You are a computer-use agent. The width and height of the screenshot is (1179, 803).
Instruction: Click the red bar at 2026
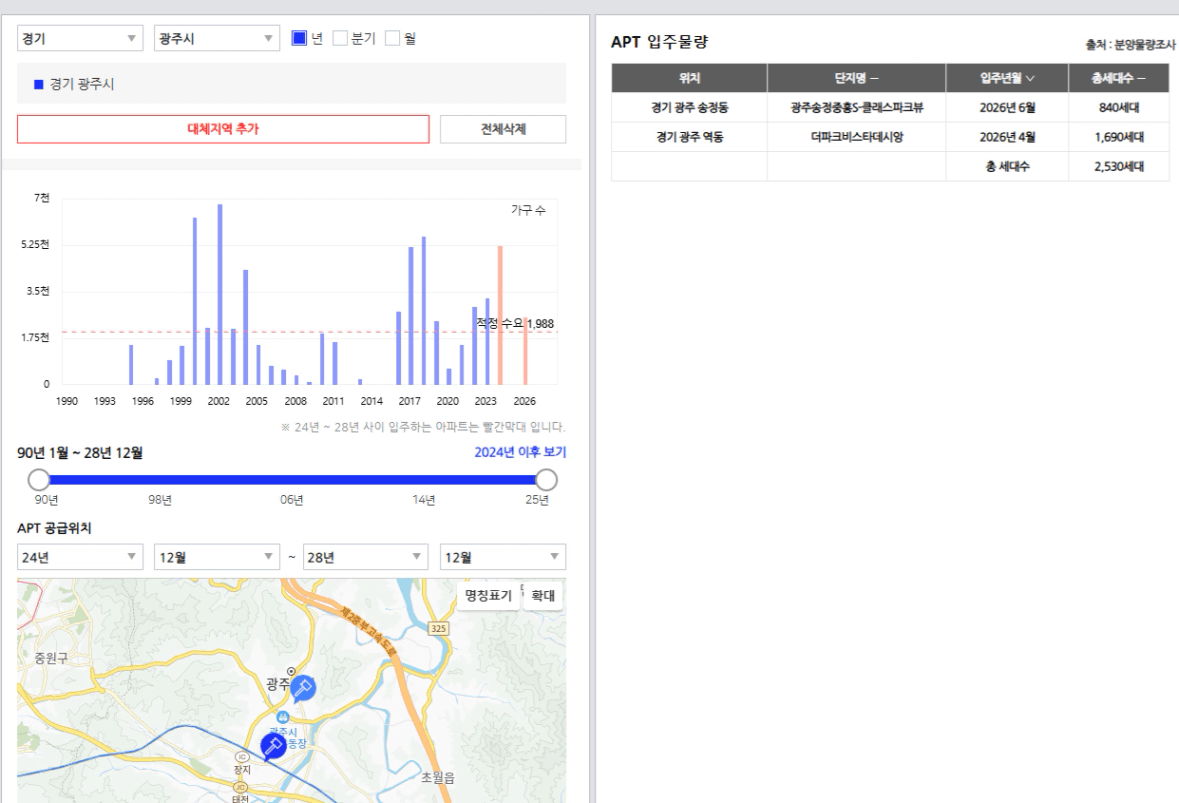pyautogui.click(x=526, y=352)
